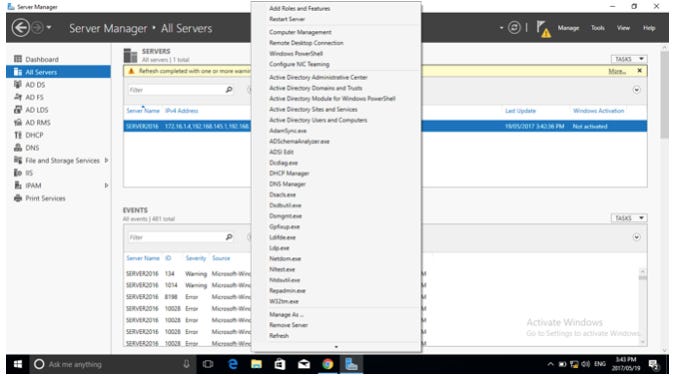Viewport: 673px width, 376px height.
Task: Open the Store app from taskbar
Action: coord(280,364)
